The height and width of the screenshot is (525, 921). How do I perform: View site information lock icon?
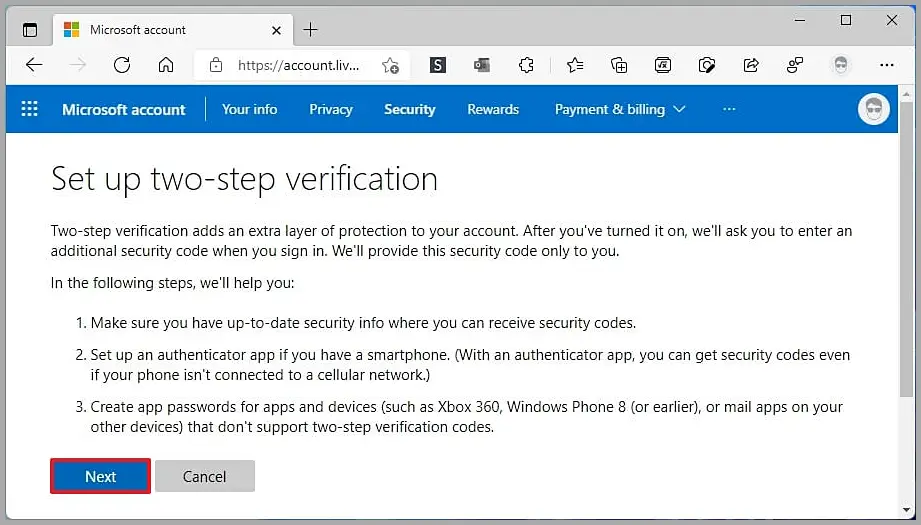click(x=216, y=65)
